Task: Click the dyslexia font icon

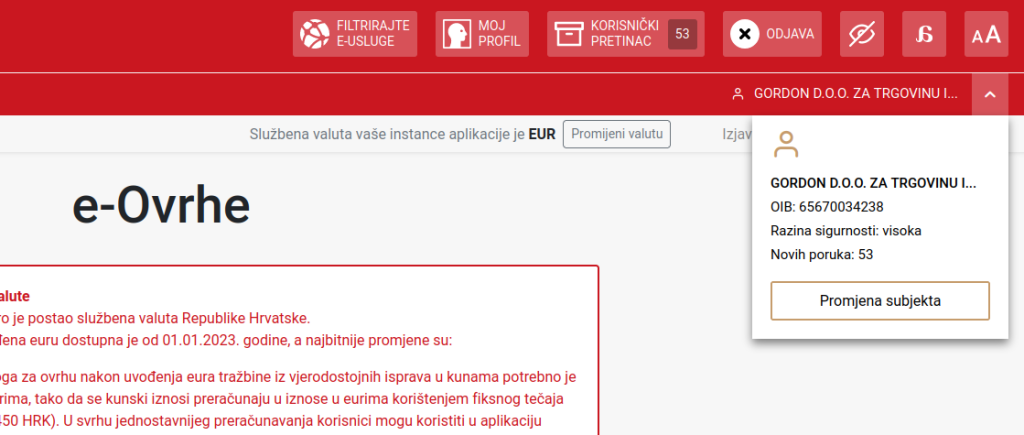Action: (x=923, y=34)
